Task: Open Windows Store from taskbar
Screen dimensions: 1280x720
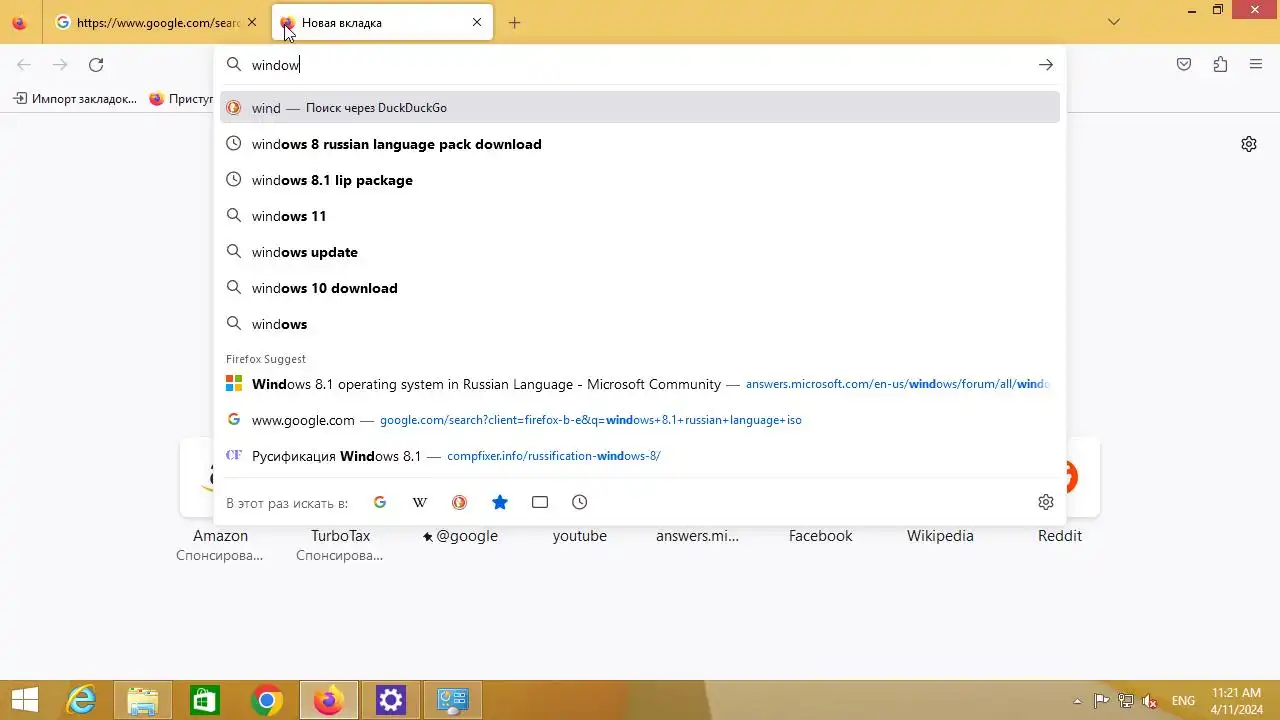Action: point(205,700)
